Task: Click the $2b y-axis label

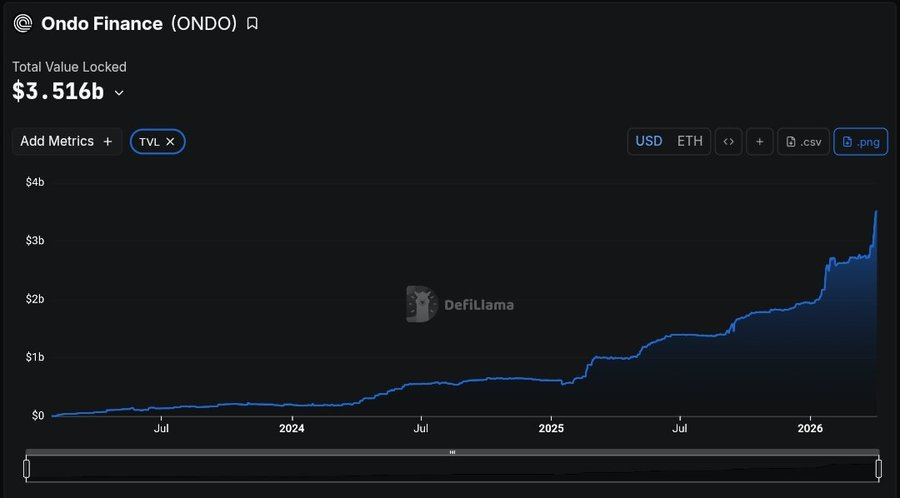Action: 34,299
